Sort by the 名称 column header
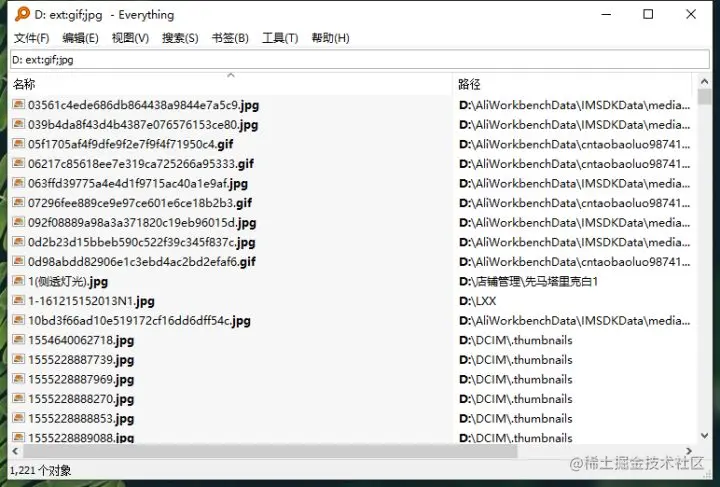Viewport: 720px width, 487px height. tap(231, 84)
